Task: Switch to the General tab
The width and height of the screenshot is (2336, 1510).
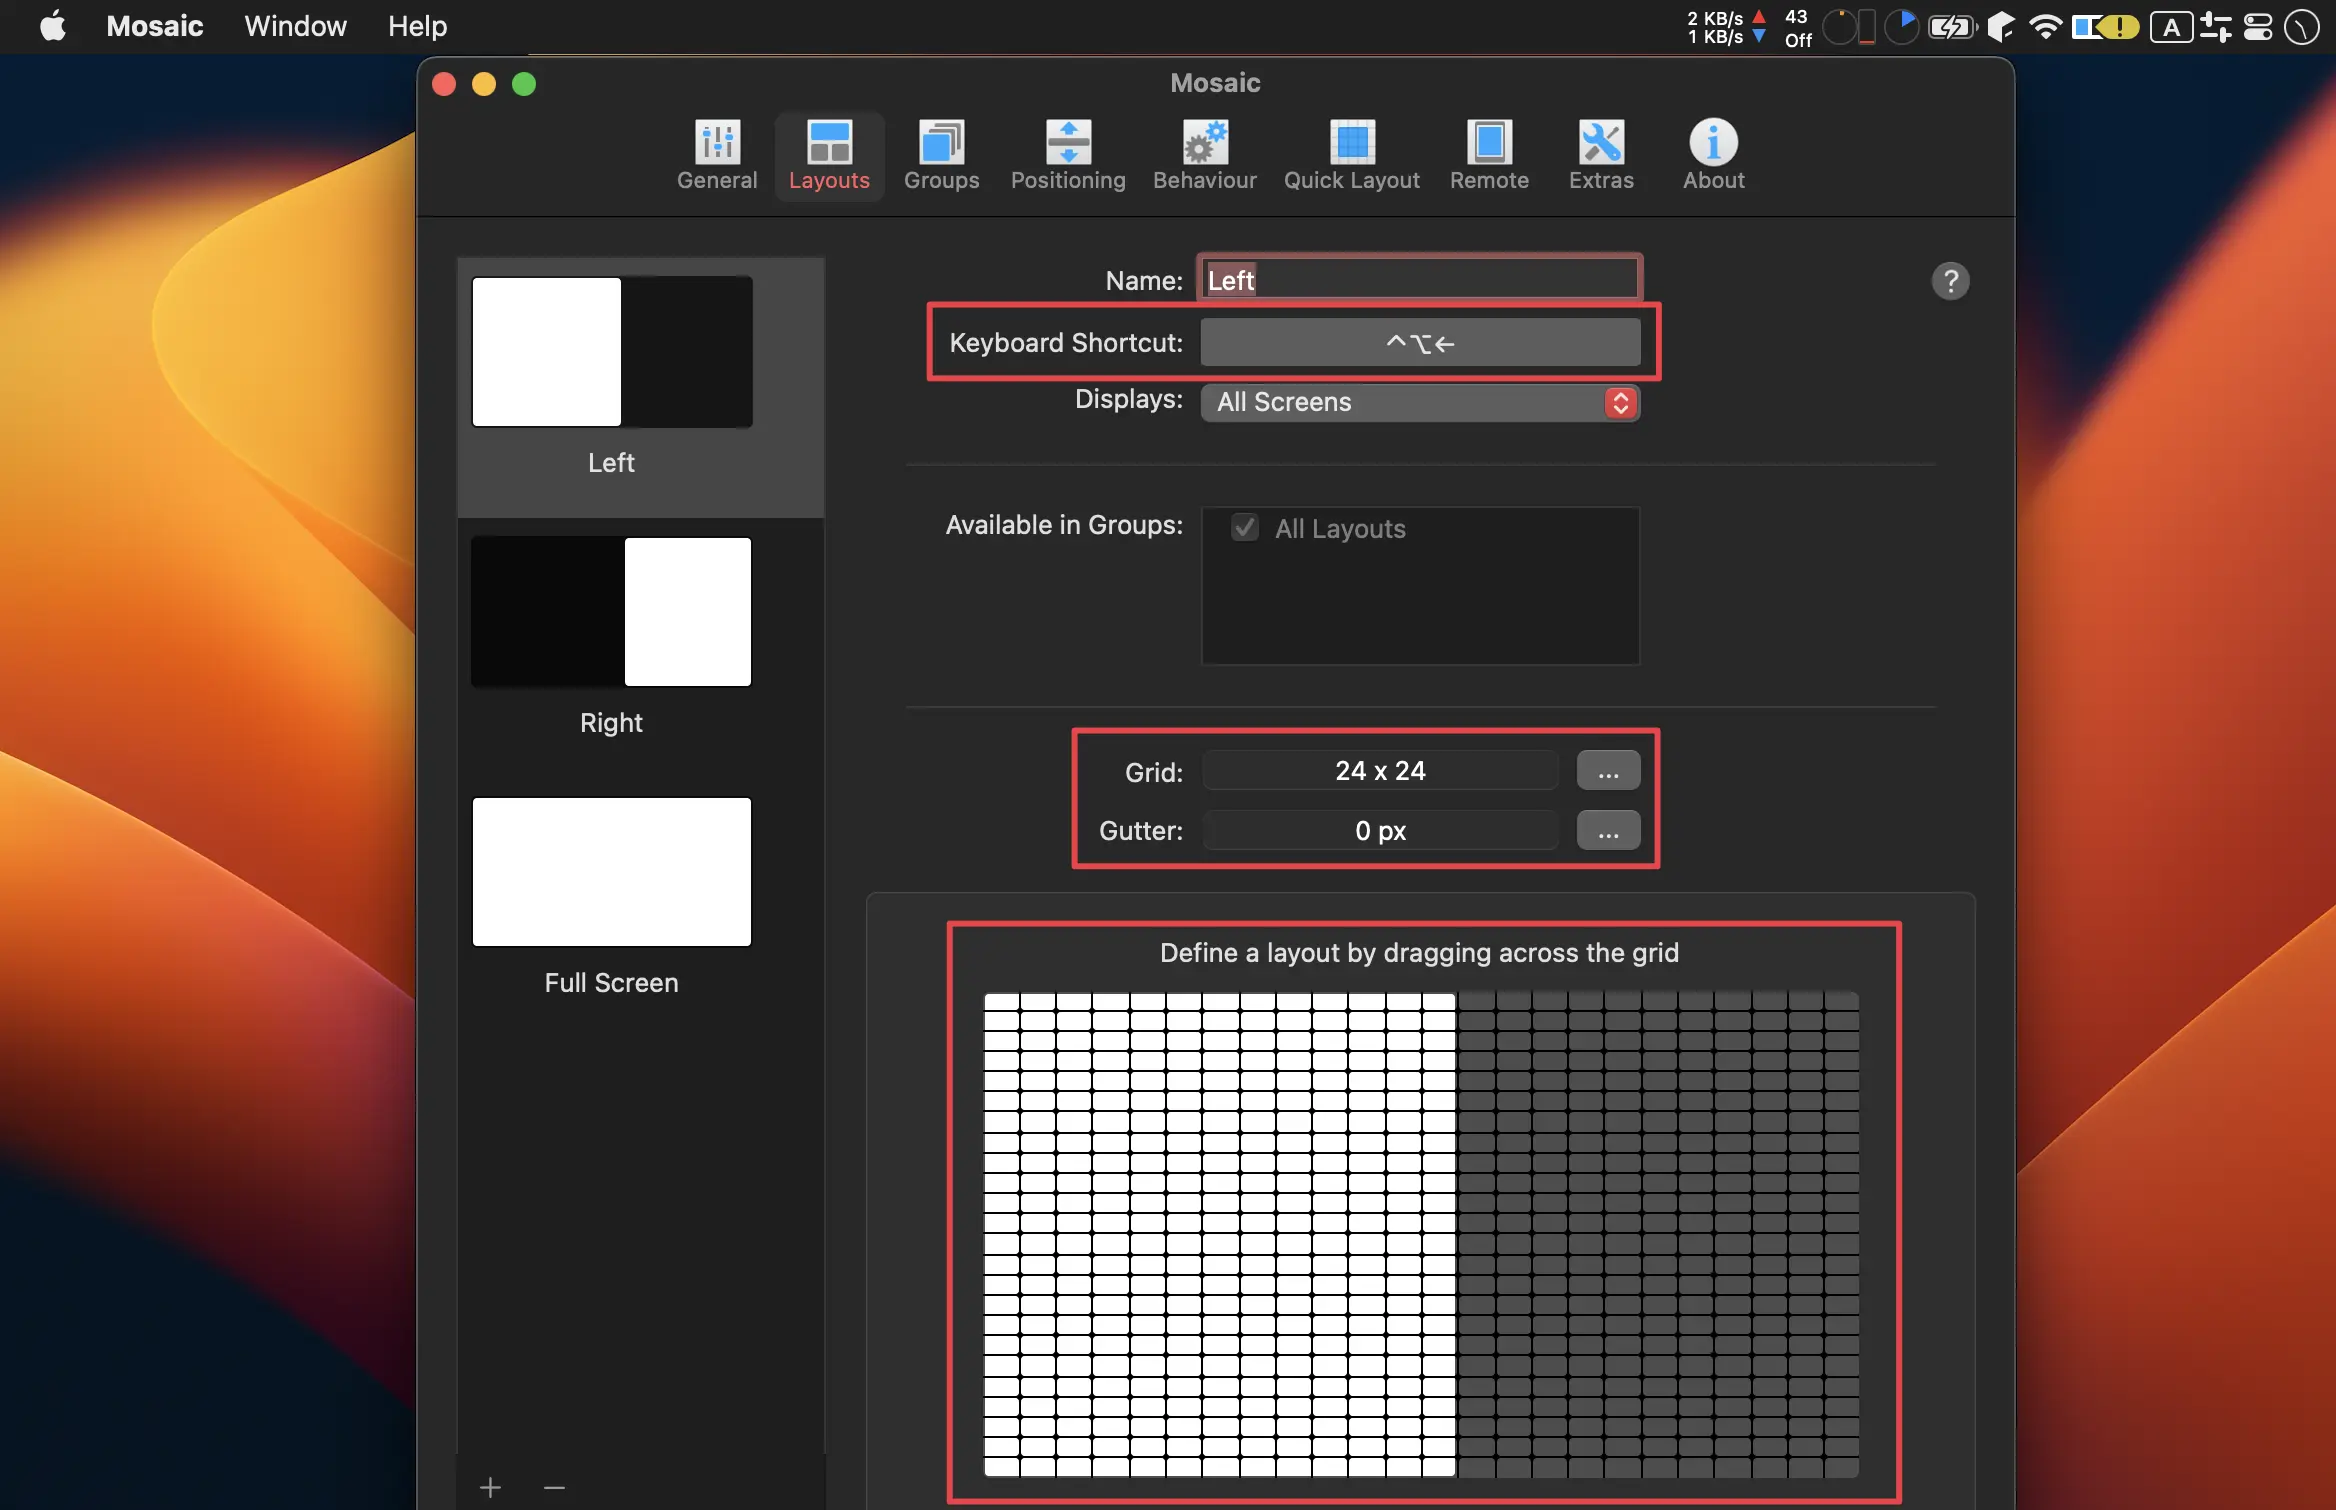Action: 715,152
